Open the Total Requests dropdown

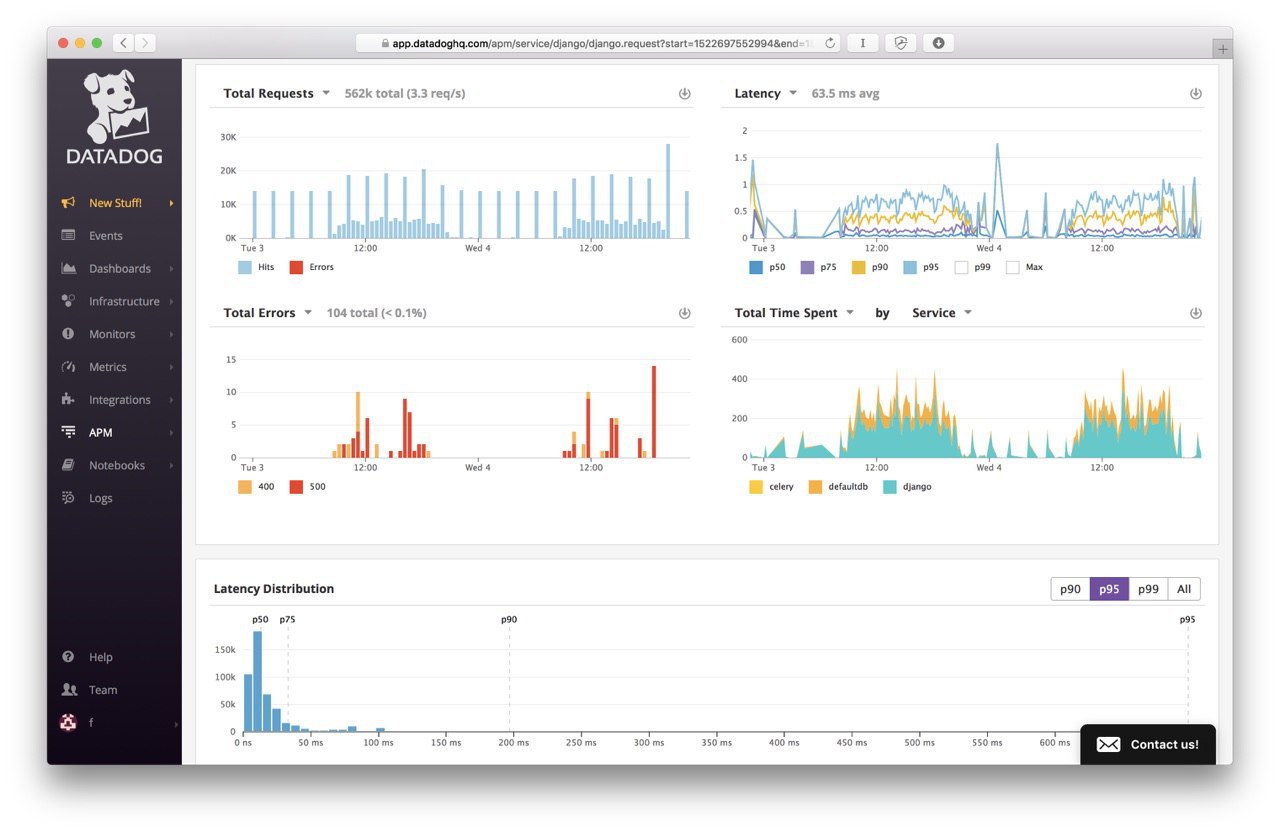tap(326, 93)
